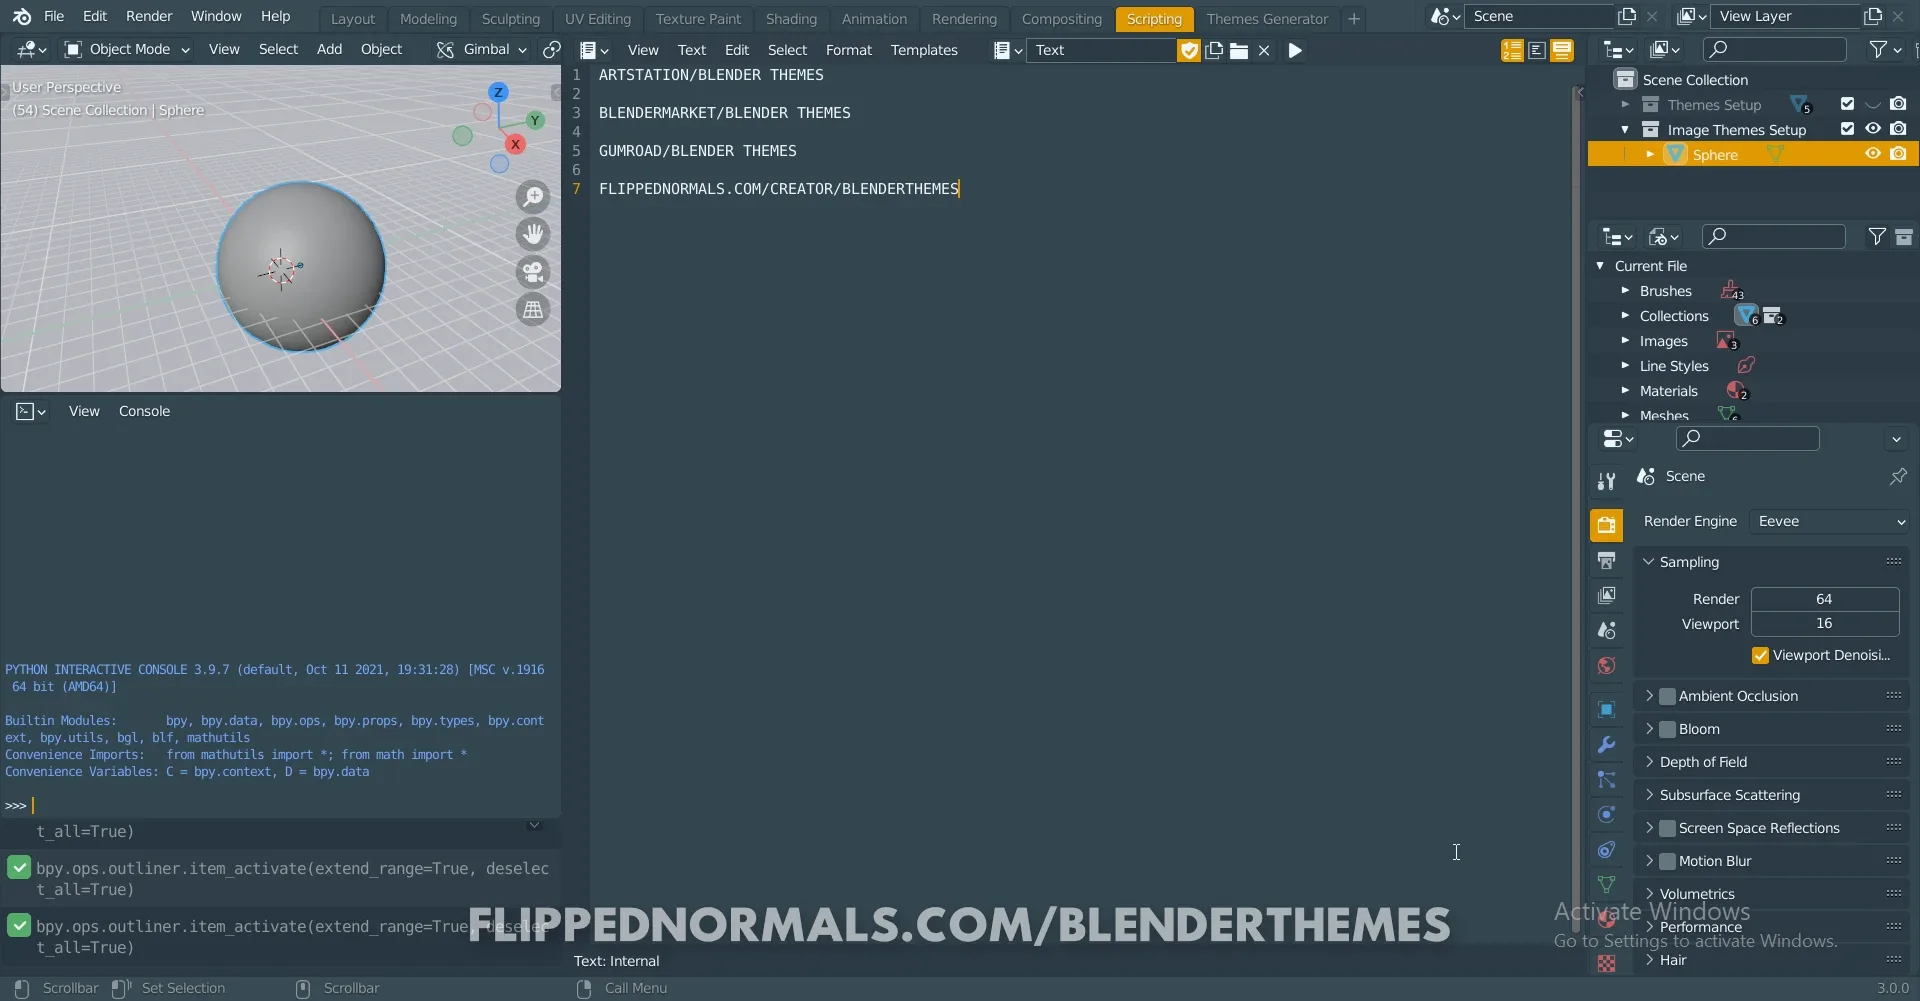Image resolution: width=1920 pixels, height=1001 pixels.
Task: Switch to the Layout workspace tab
Action: tap(353, 19)
